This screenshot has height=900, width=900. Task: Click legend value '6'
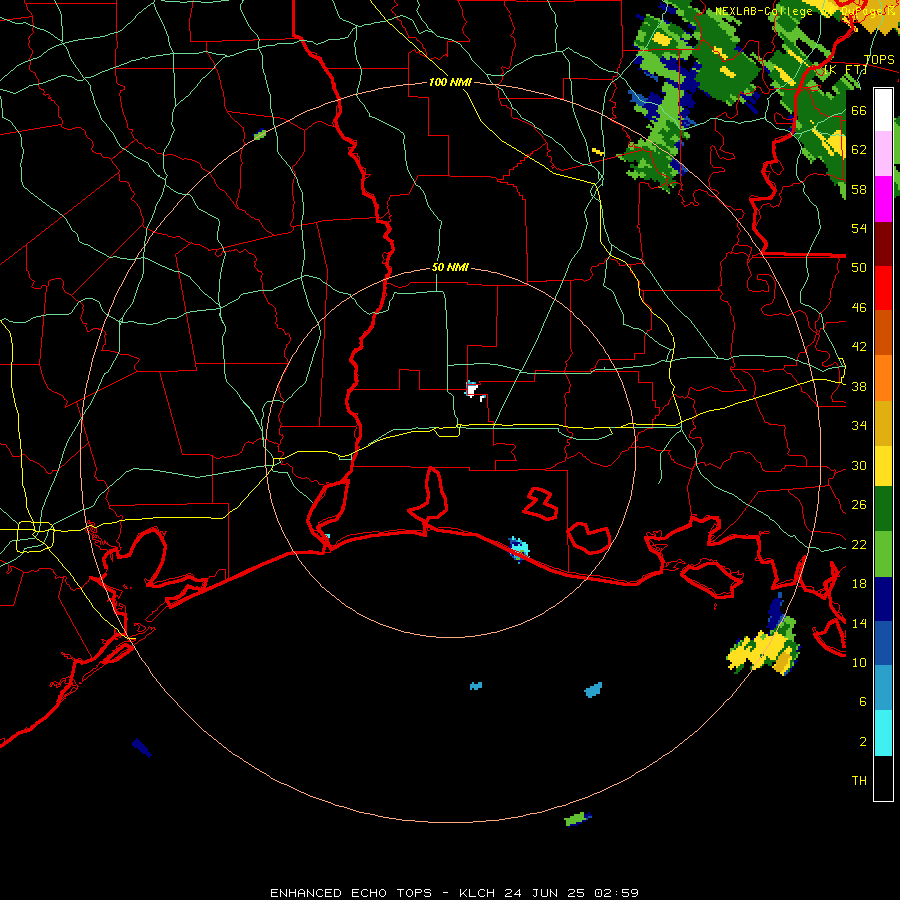862,701
